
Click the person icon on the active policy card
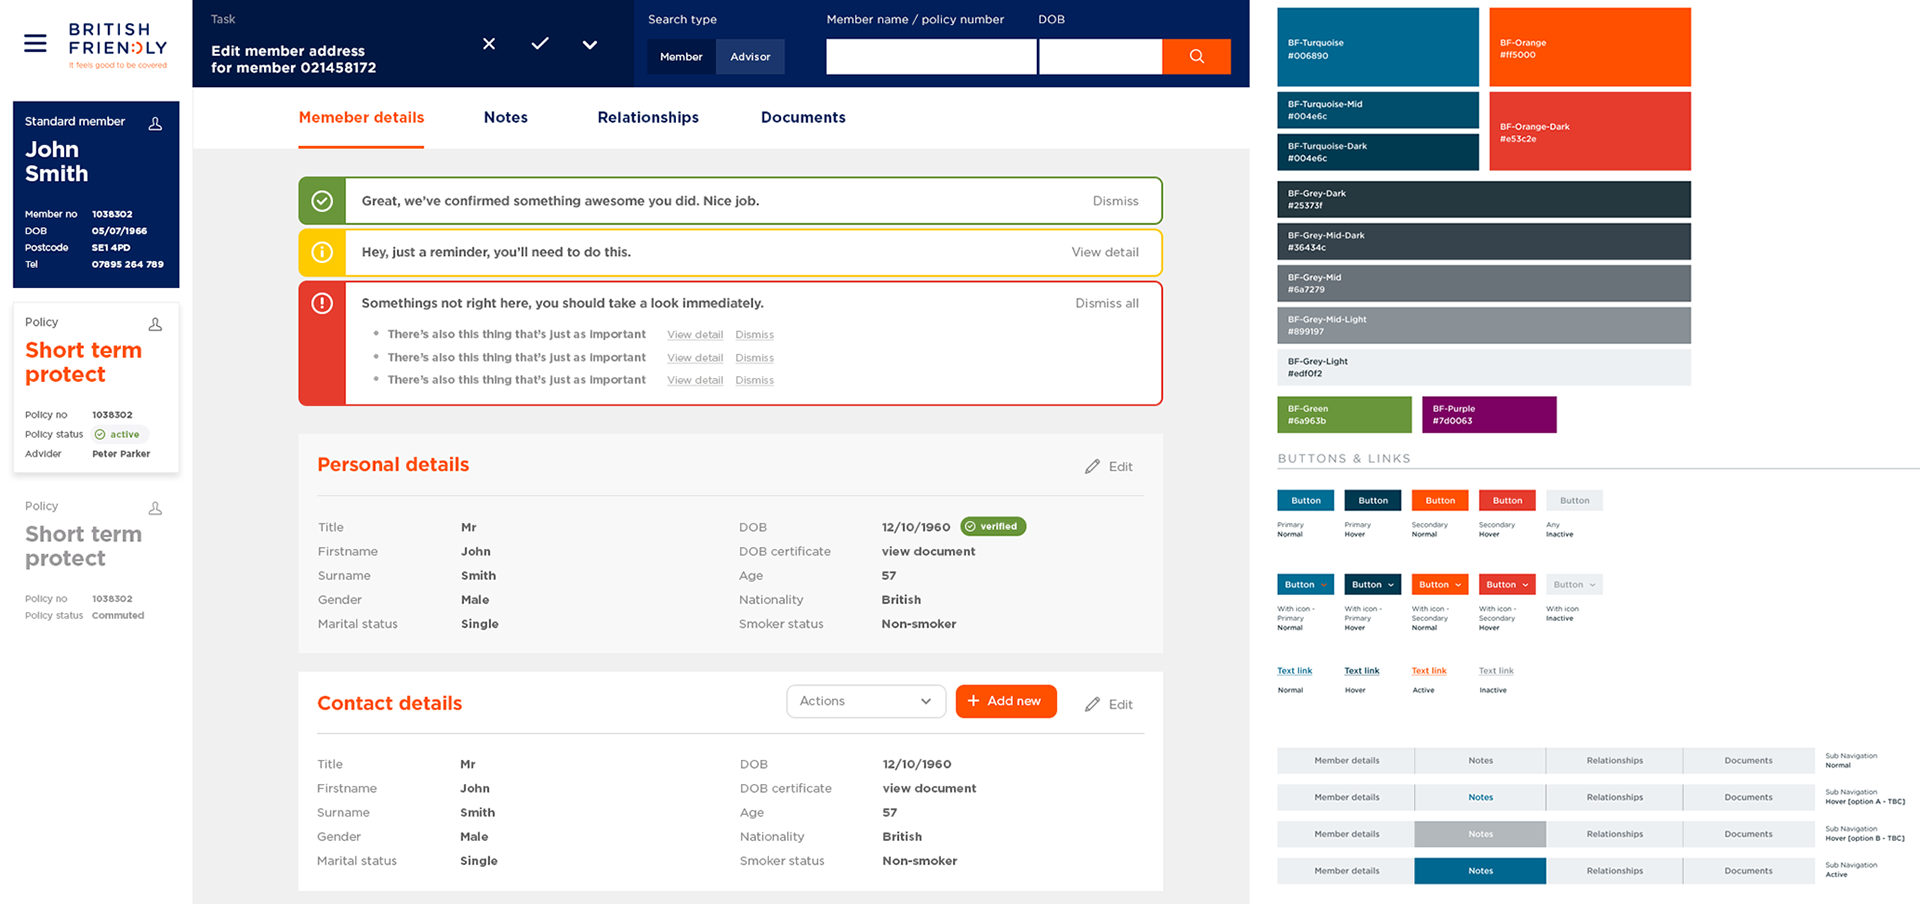click(x=155, y=324)
